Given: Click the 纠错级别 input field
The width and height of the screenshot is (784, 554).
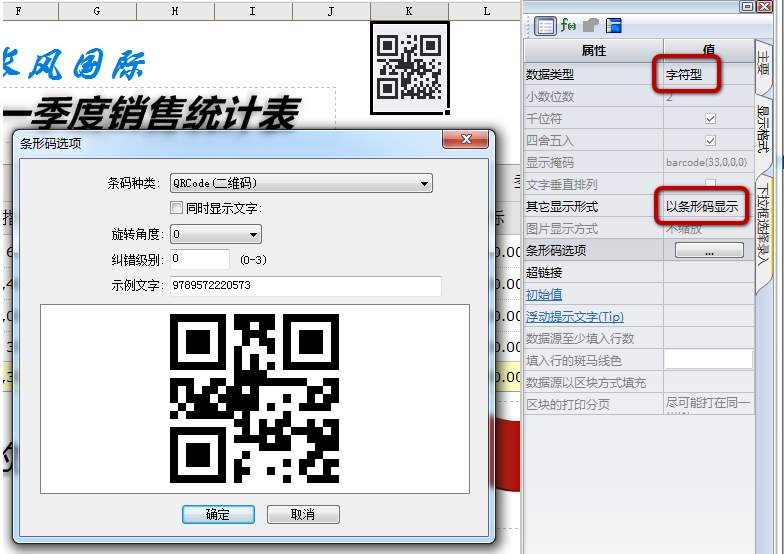Looking at the screenshot, I should click(x=200, y=260).
